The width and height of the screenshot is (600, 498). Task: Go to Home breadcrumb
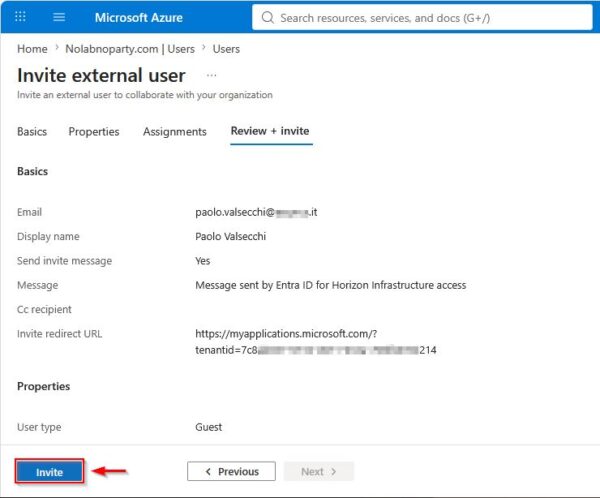click(32, 49)
